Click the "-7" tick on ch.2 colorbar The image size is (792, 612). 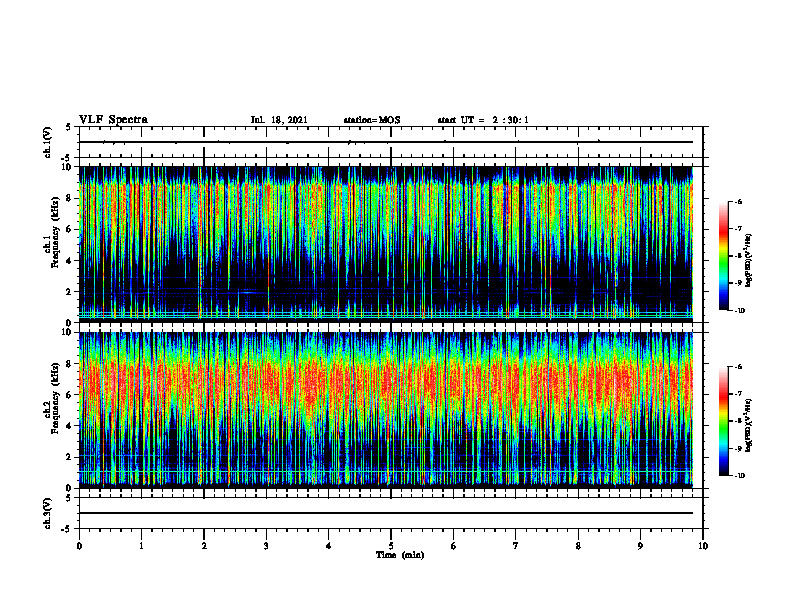(x=738, y=394)
